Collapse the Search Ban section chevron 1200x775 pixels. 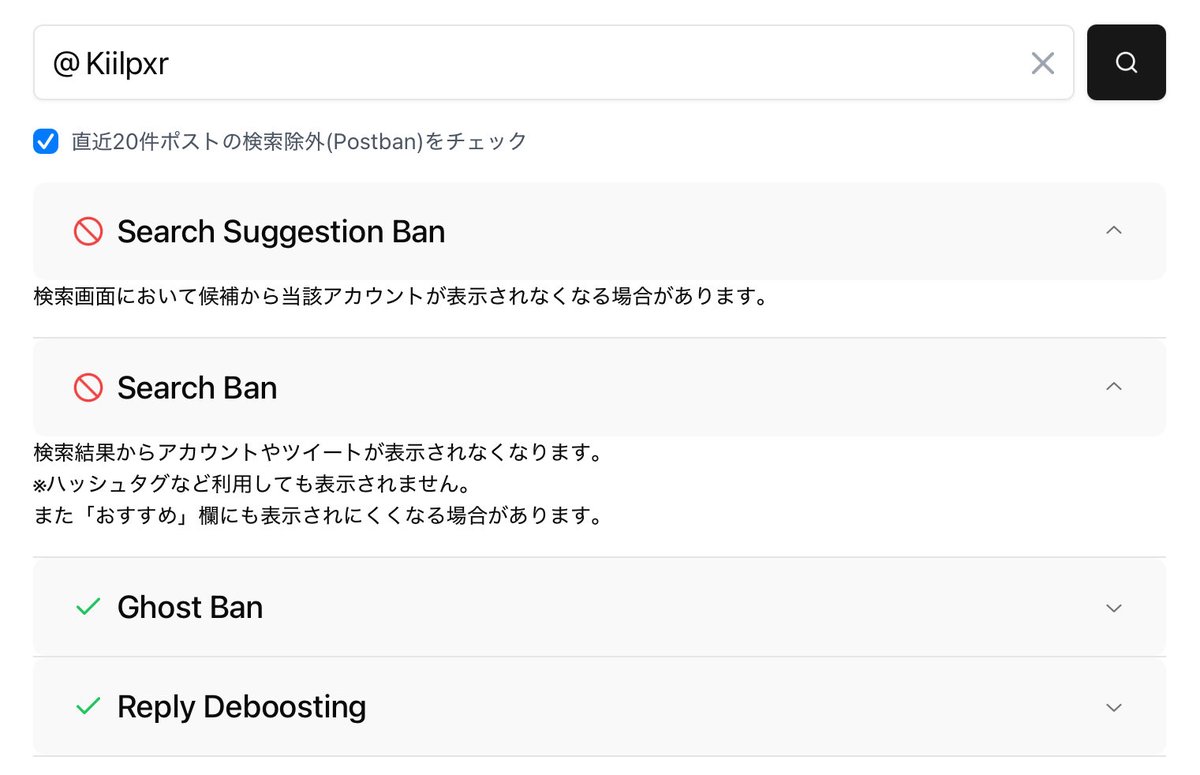(1114, 386)
